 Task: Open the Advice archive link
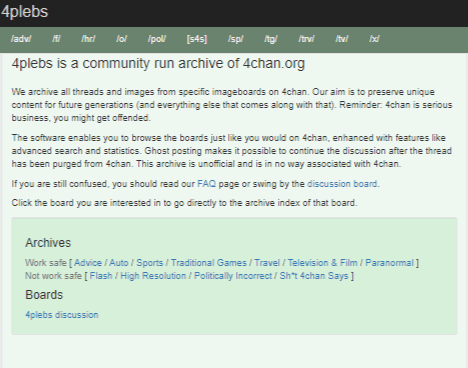(88, 263)
